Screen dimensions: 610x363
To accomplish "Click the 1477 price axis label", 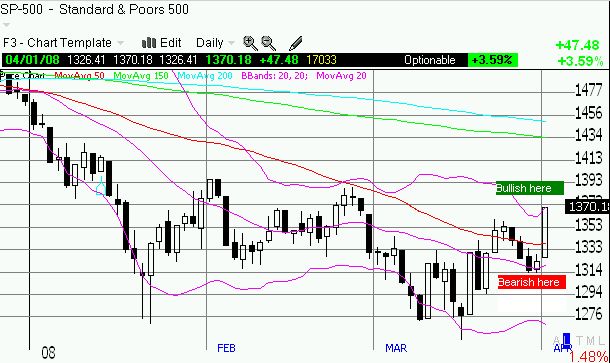I will coord(589,90).
